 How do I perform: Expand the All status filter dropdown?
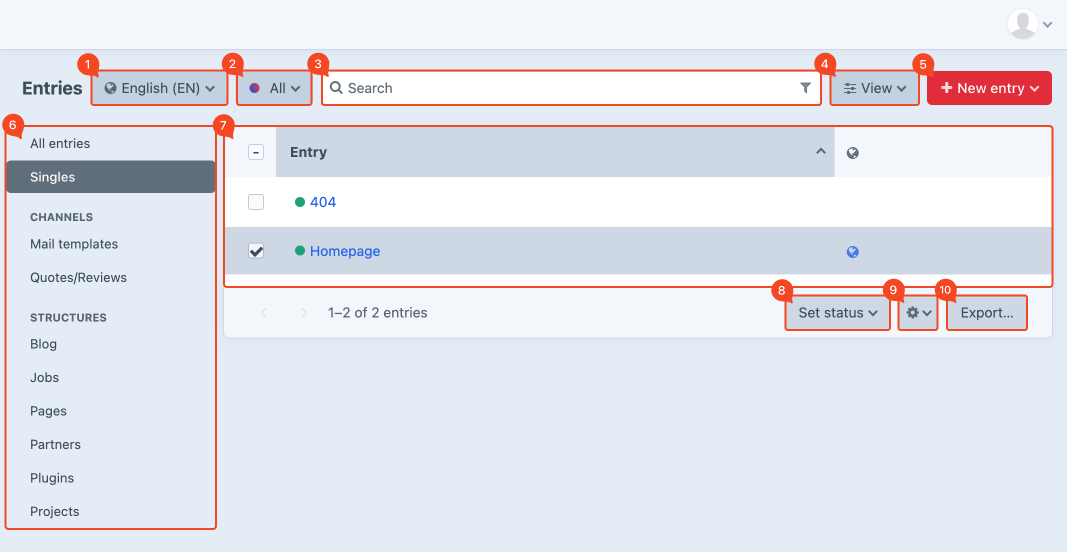(275, 88)
